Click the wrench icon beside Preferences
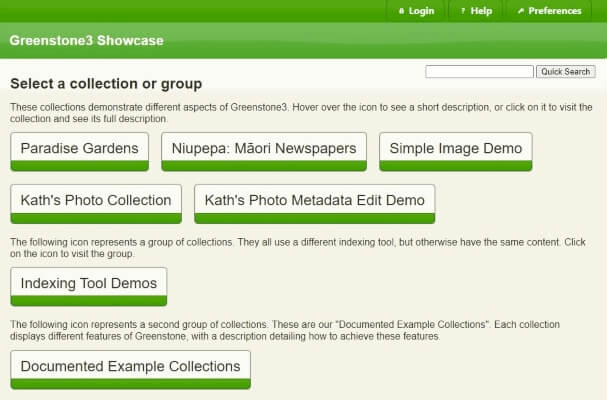 coord(521,11)
